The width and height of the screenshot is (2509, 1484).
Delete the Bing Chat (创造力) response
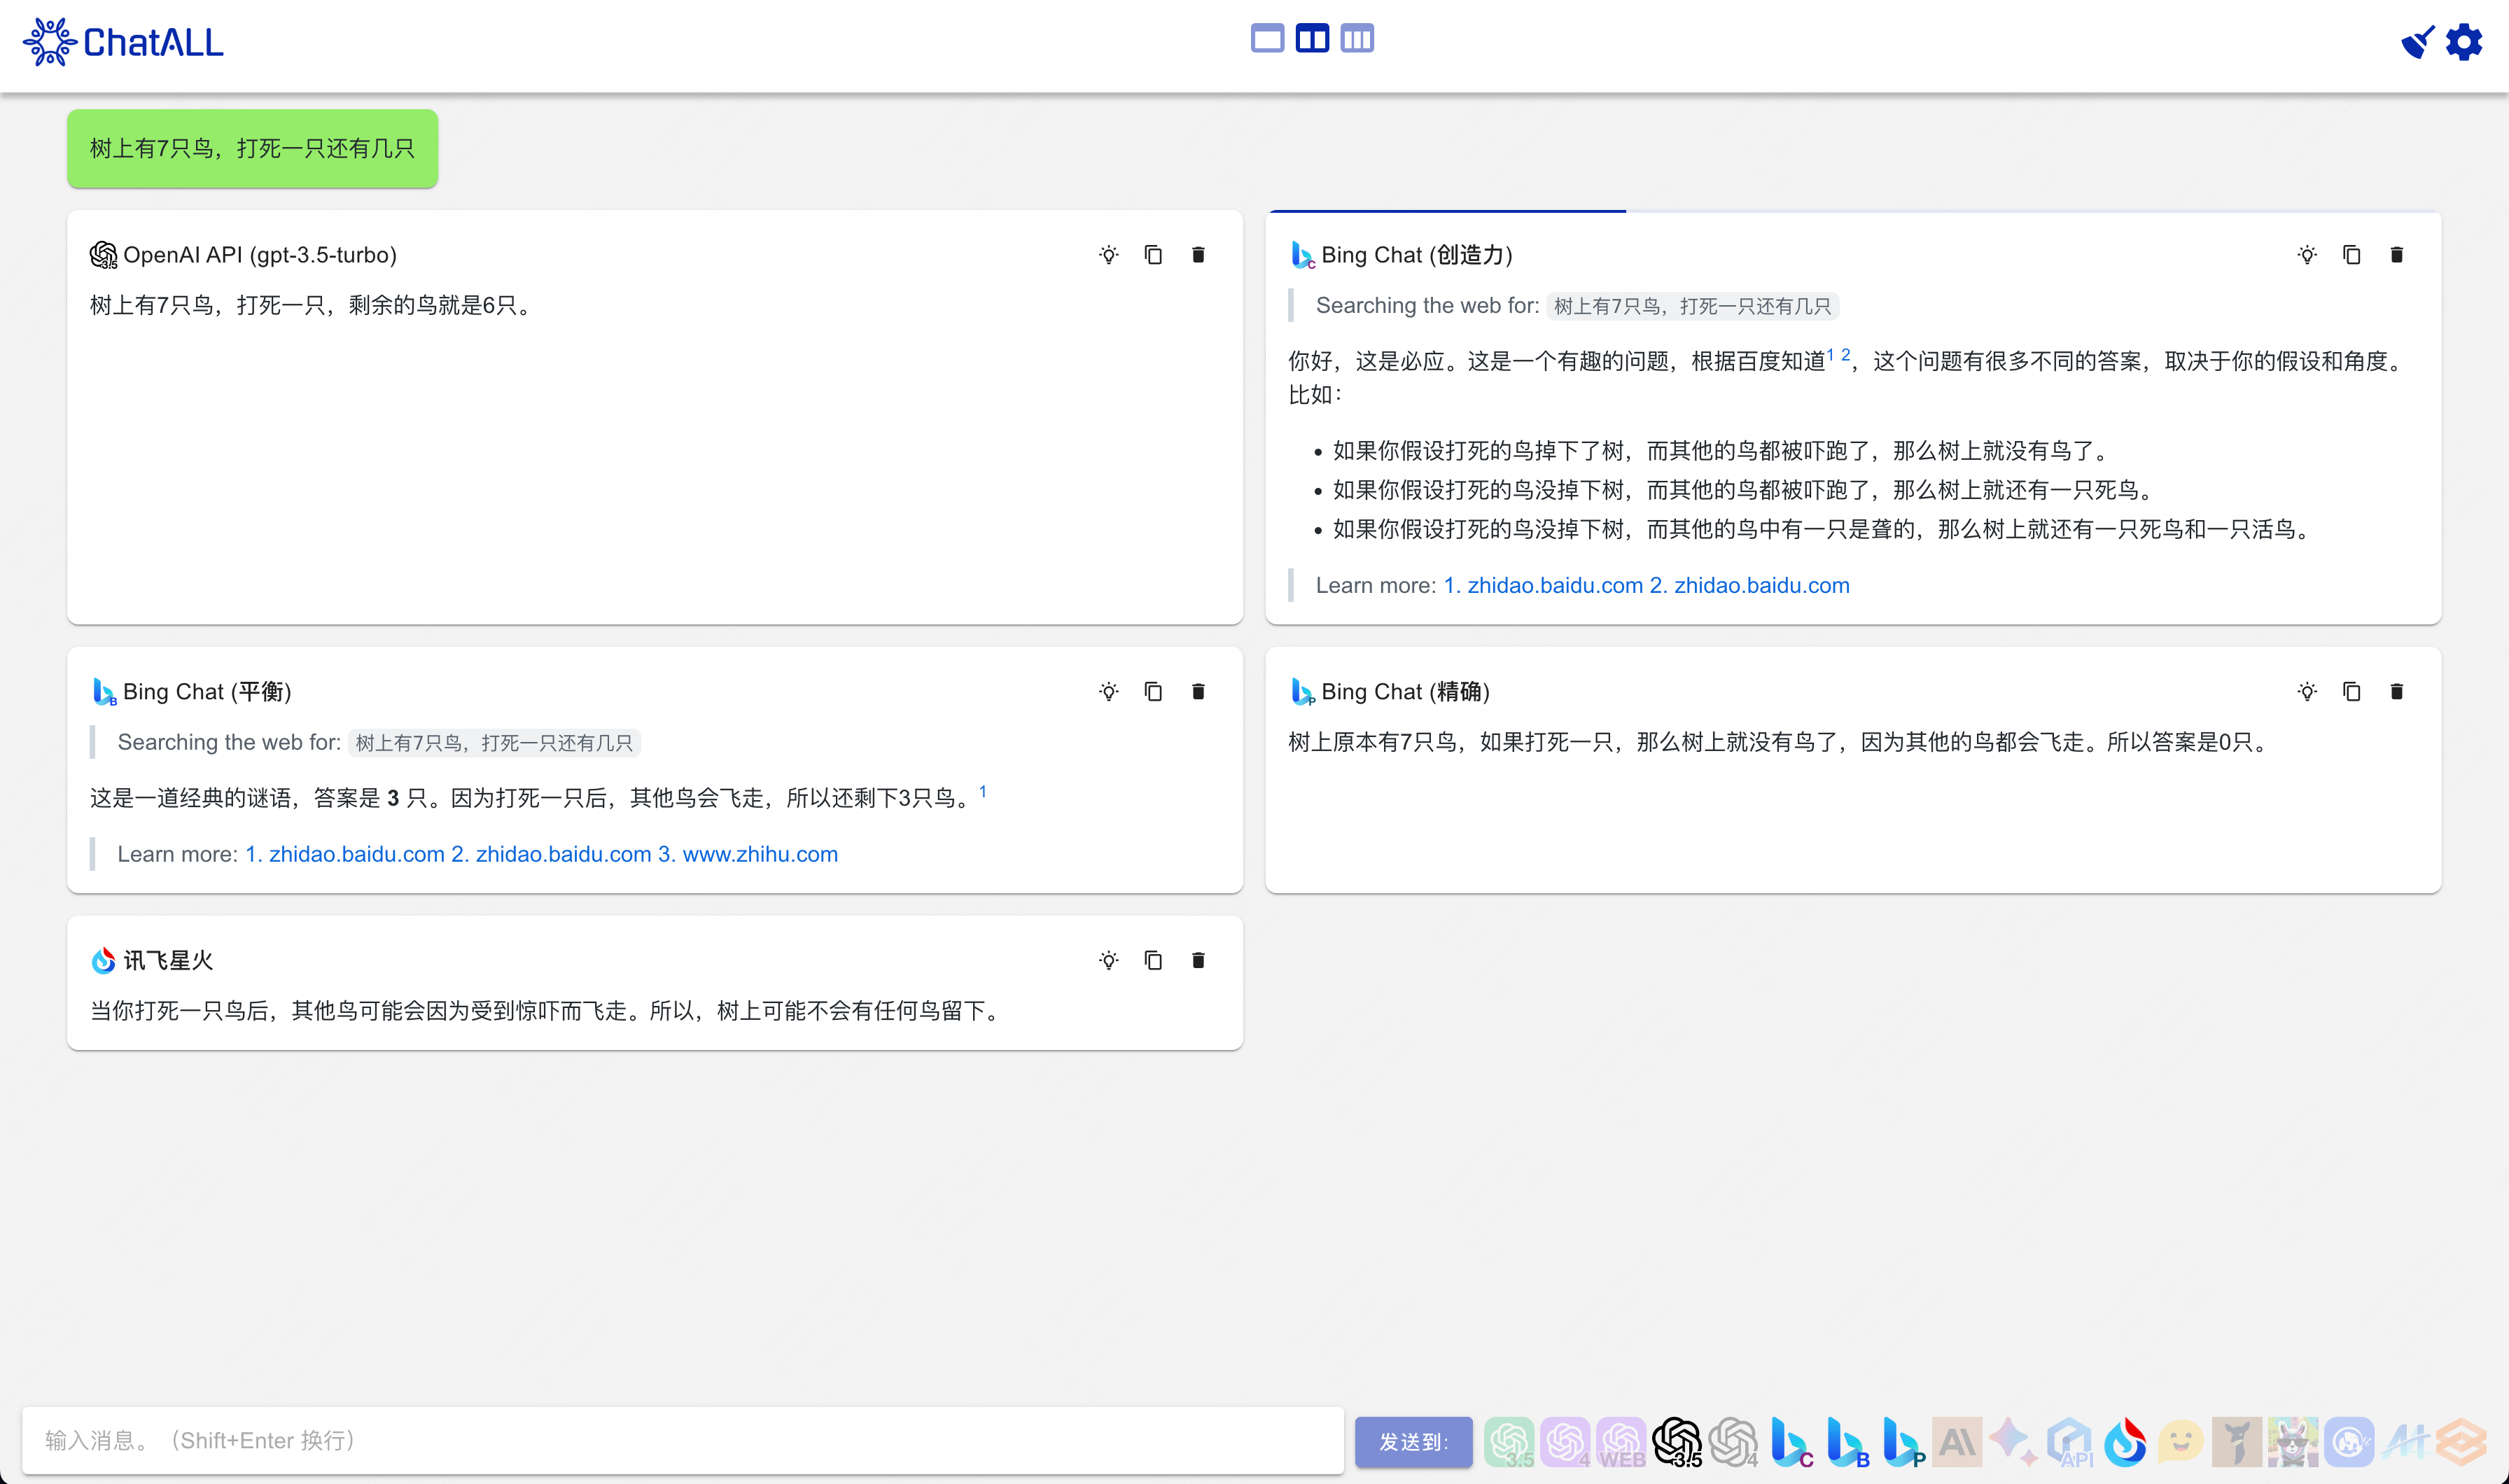point(2396,255)
